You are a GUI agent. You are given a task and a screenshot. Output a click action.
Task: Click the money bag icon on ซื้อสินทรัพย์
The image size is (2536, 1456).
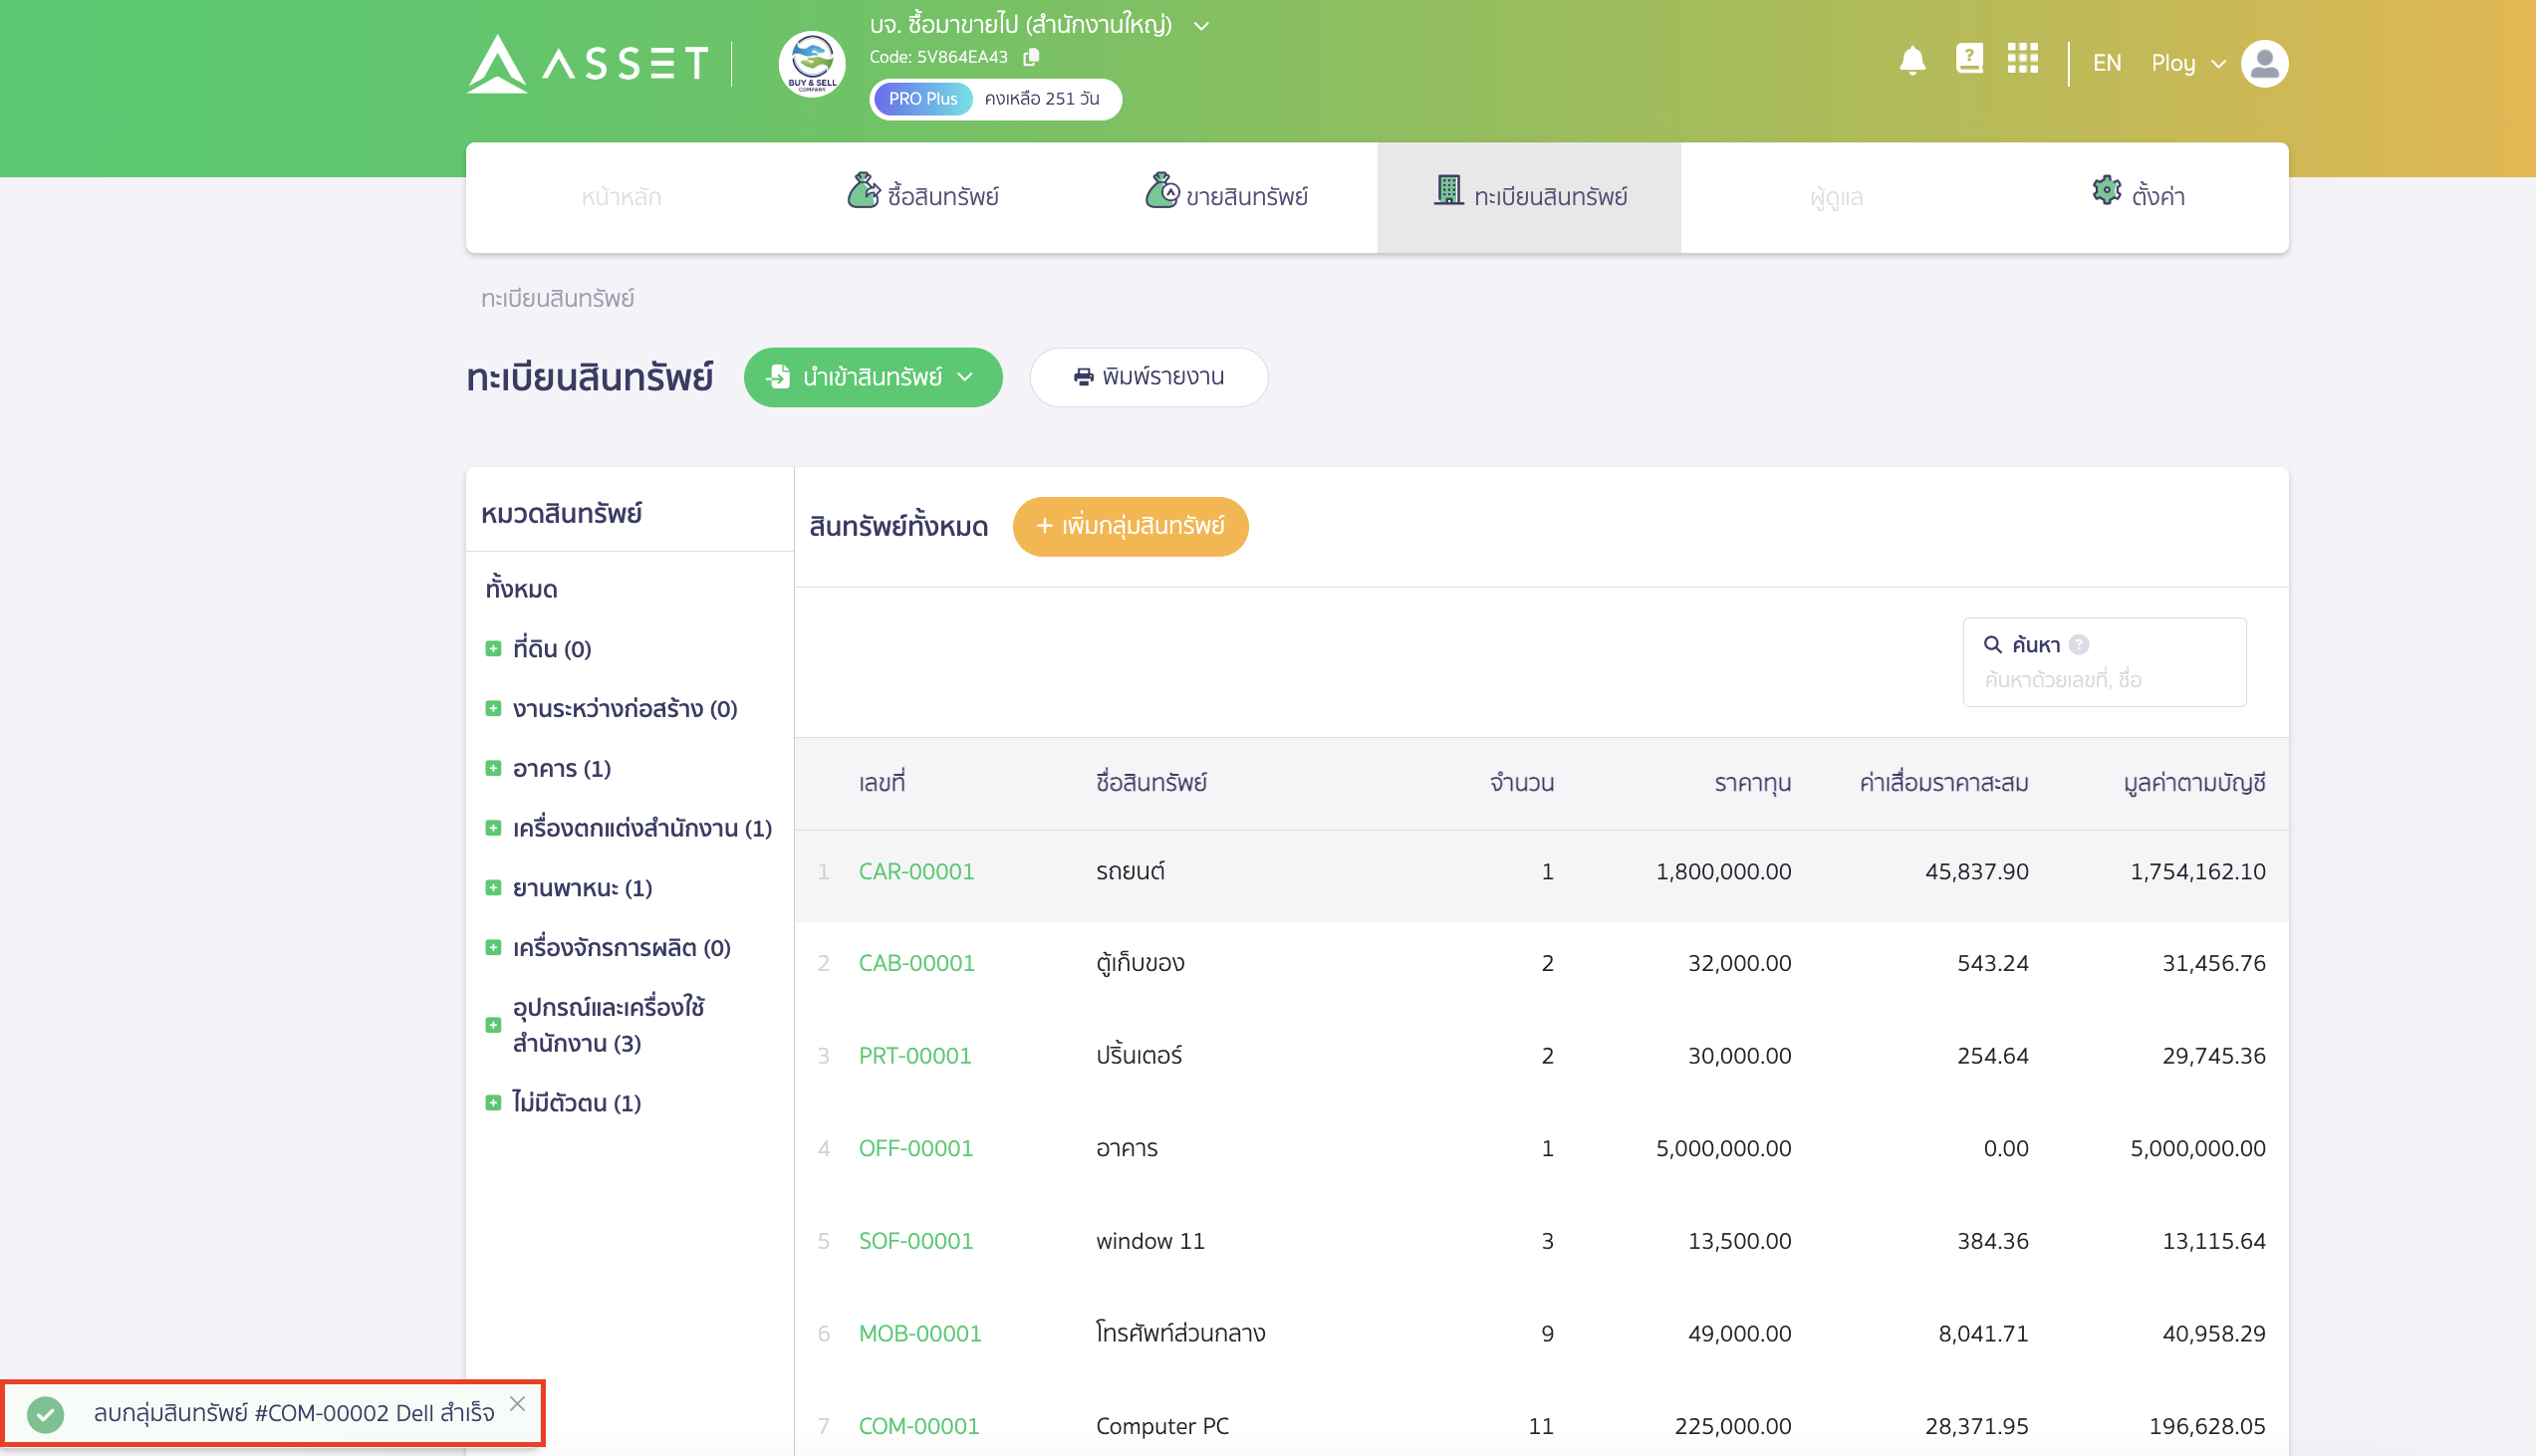pos(863,192)
